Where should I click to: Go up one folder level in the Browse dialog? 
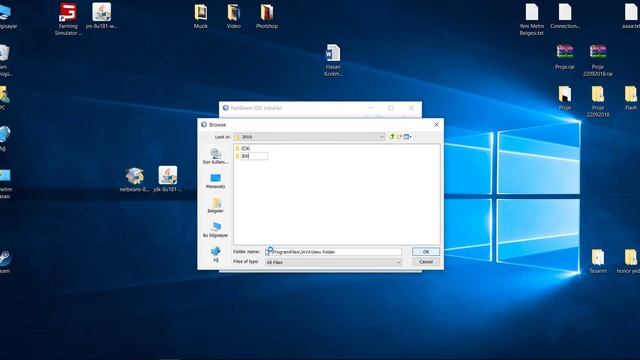coord(392,137)
